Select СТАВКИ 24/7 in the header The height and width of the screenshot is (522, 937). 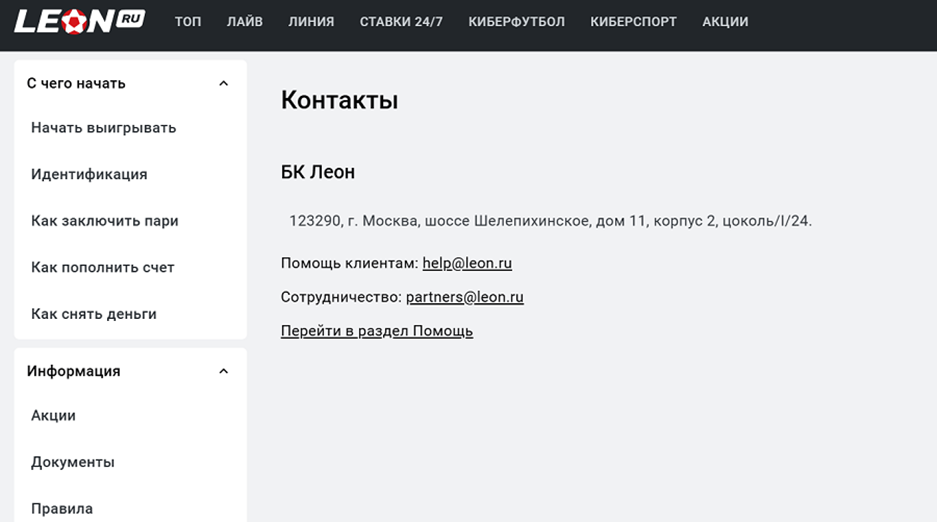tap(401, 22)
